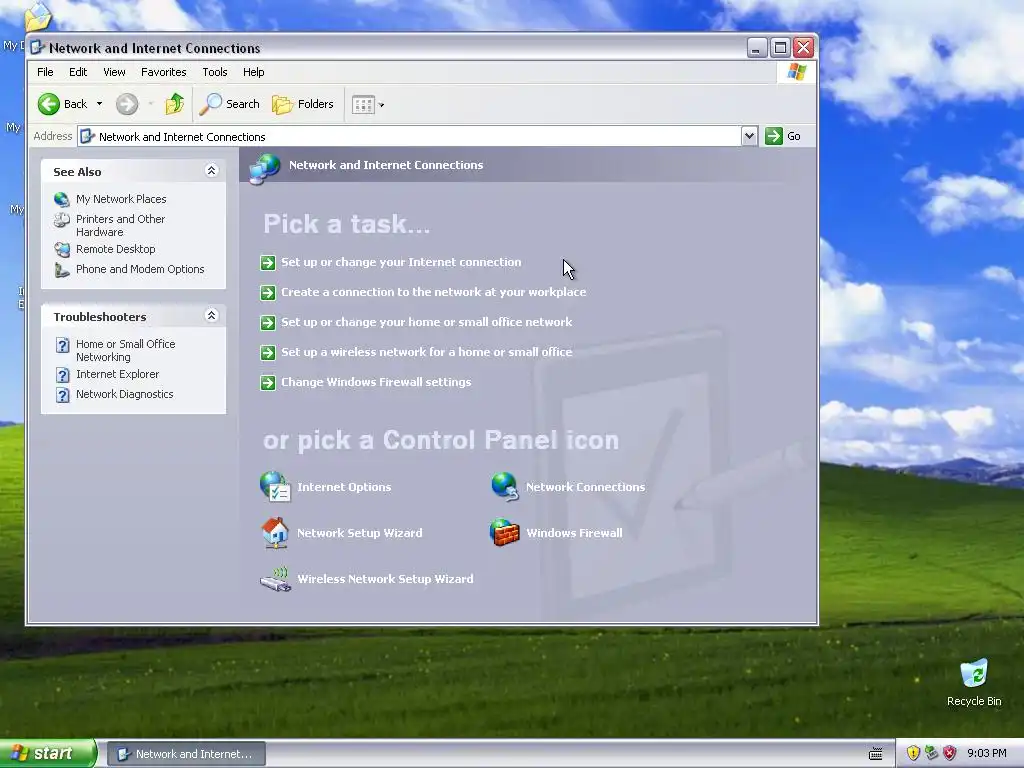Open the Help menu
This screenshot has height=768, width=1024.
(x=253, y=72)
